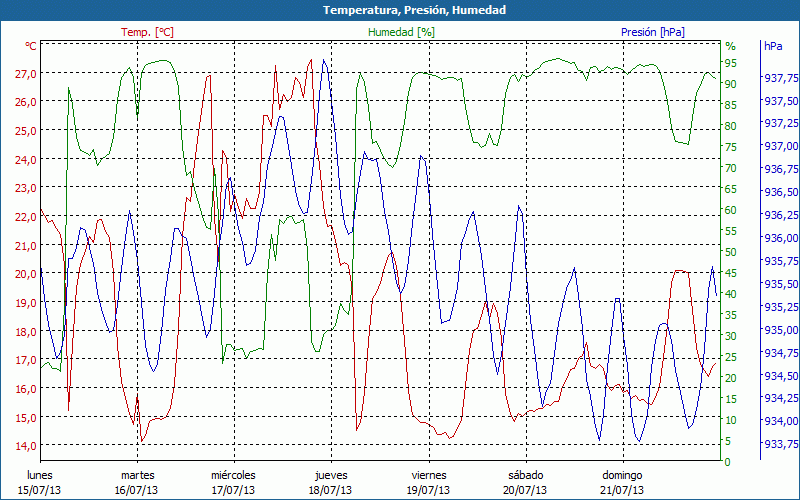Click the hPa unit label on right axis

(x=773, y=46)
